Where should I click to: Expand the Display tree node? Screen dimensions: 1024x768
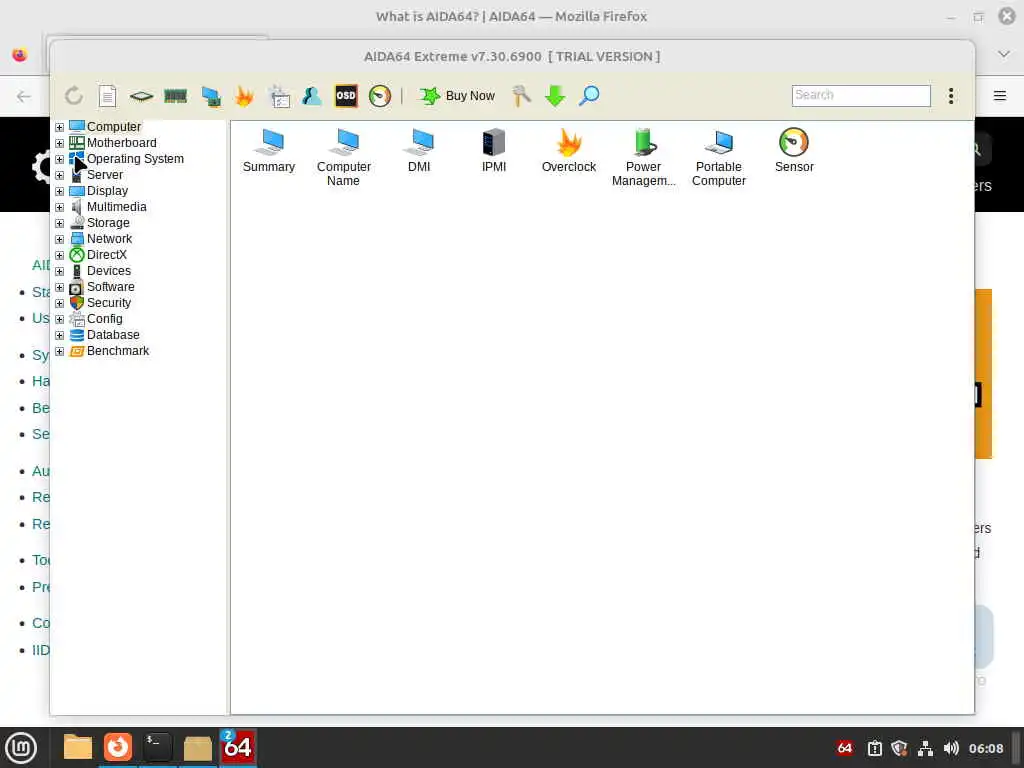tap(59, 191)
